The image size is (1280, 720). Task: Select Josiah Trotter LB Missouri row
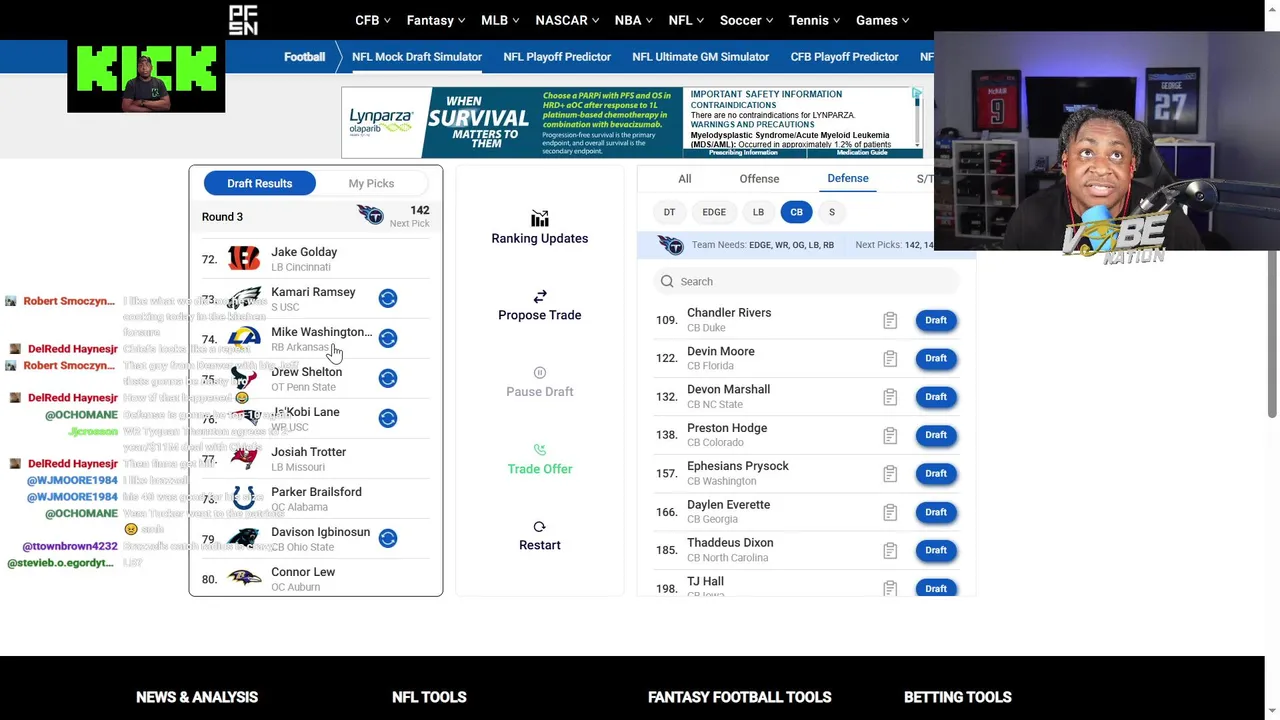pos(316,458)
